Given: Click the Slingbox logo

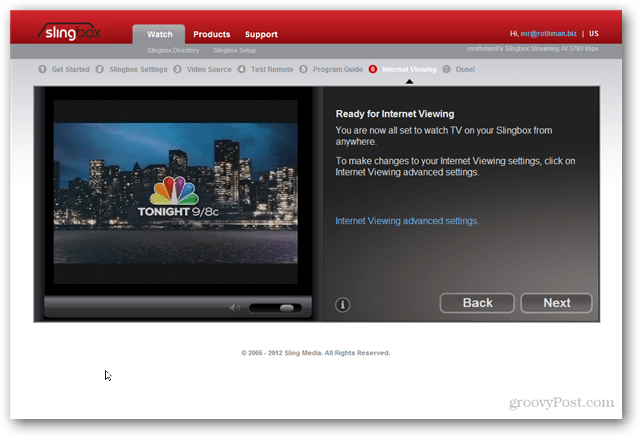Looking at the screenshot, I should pos(69,32).
